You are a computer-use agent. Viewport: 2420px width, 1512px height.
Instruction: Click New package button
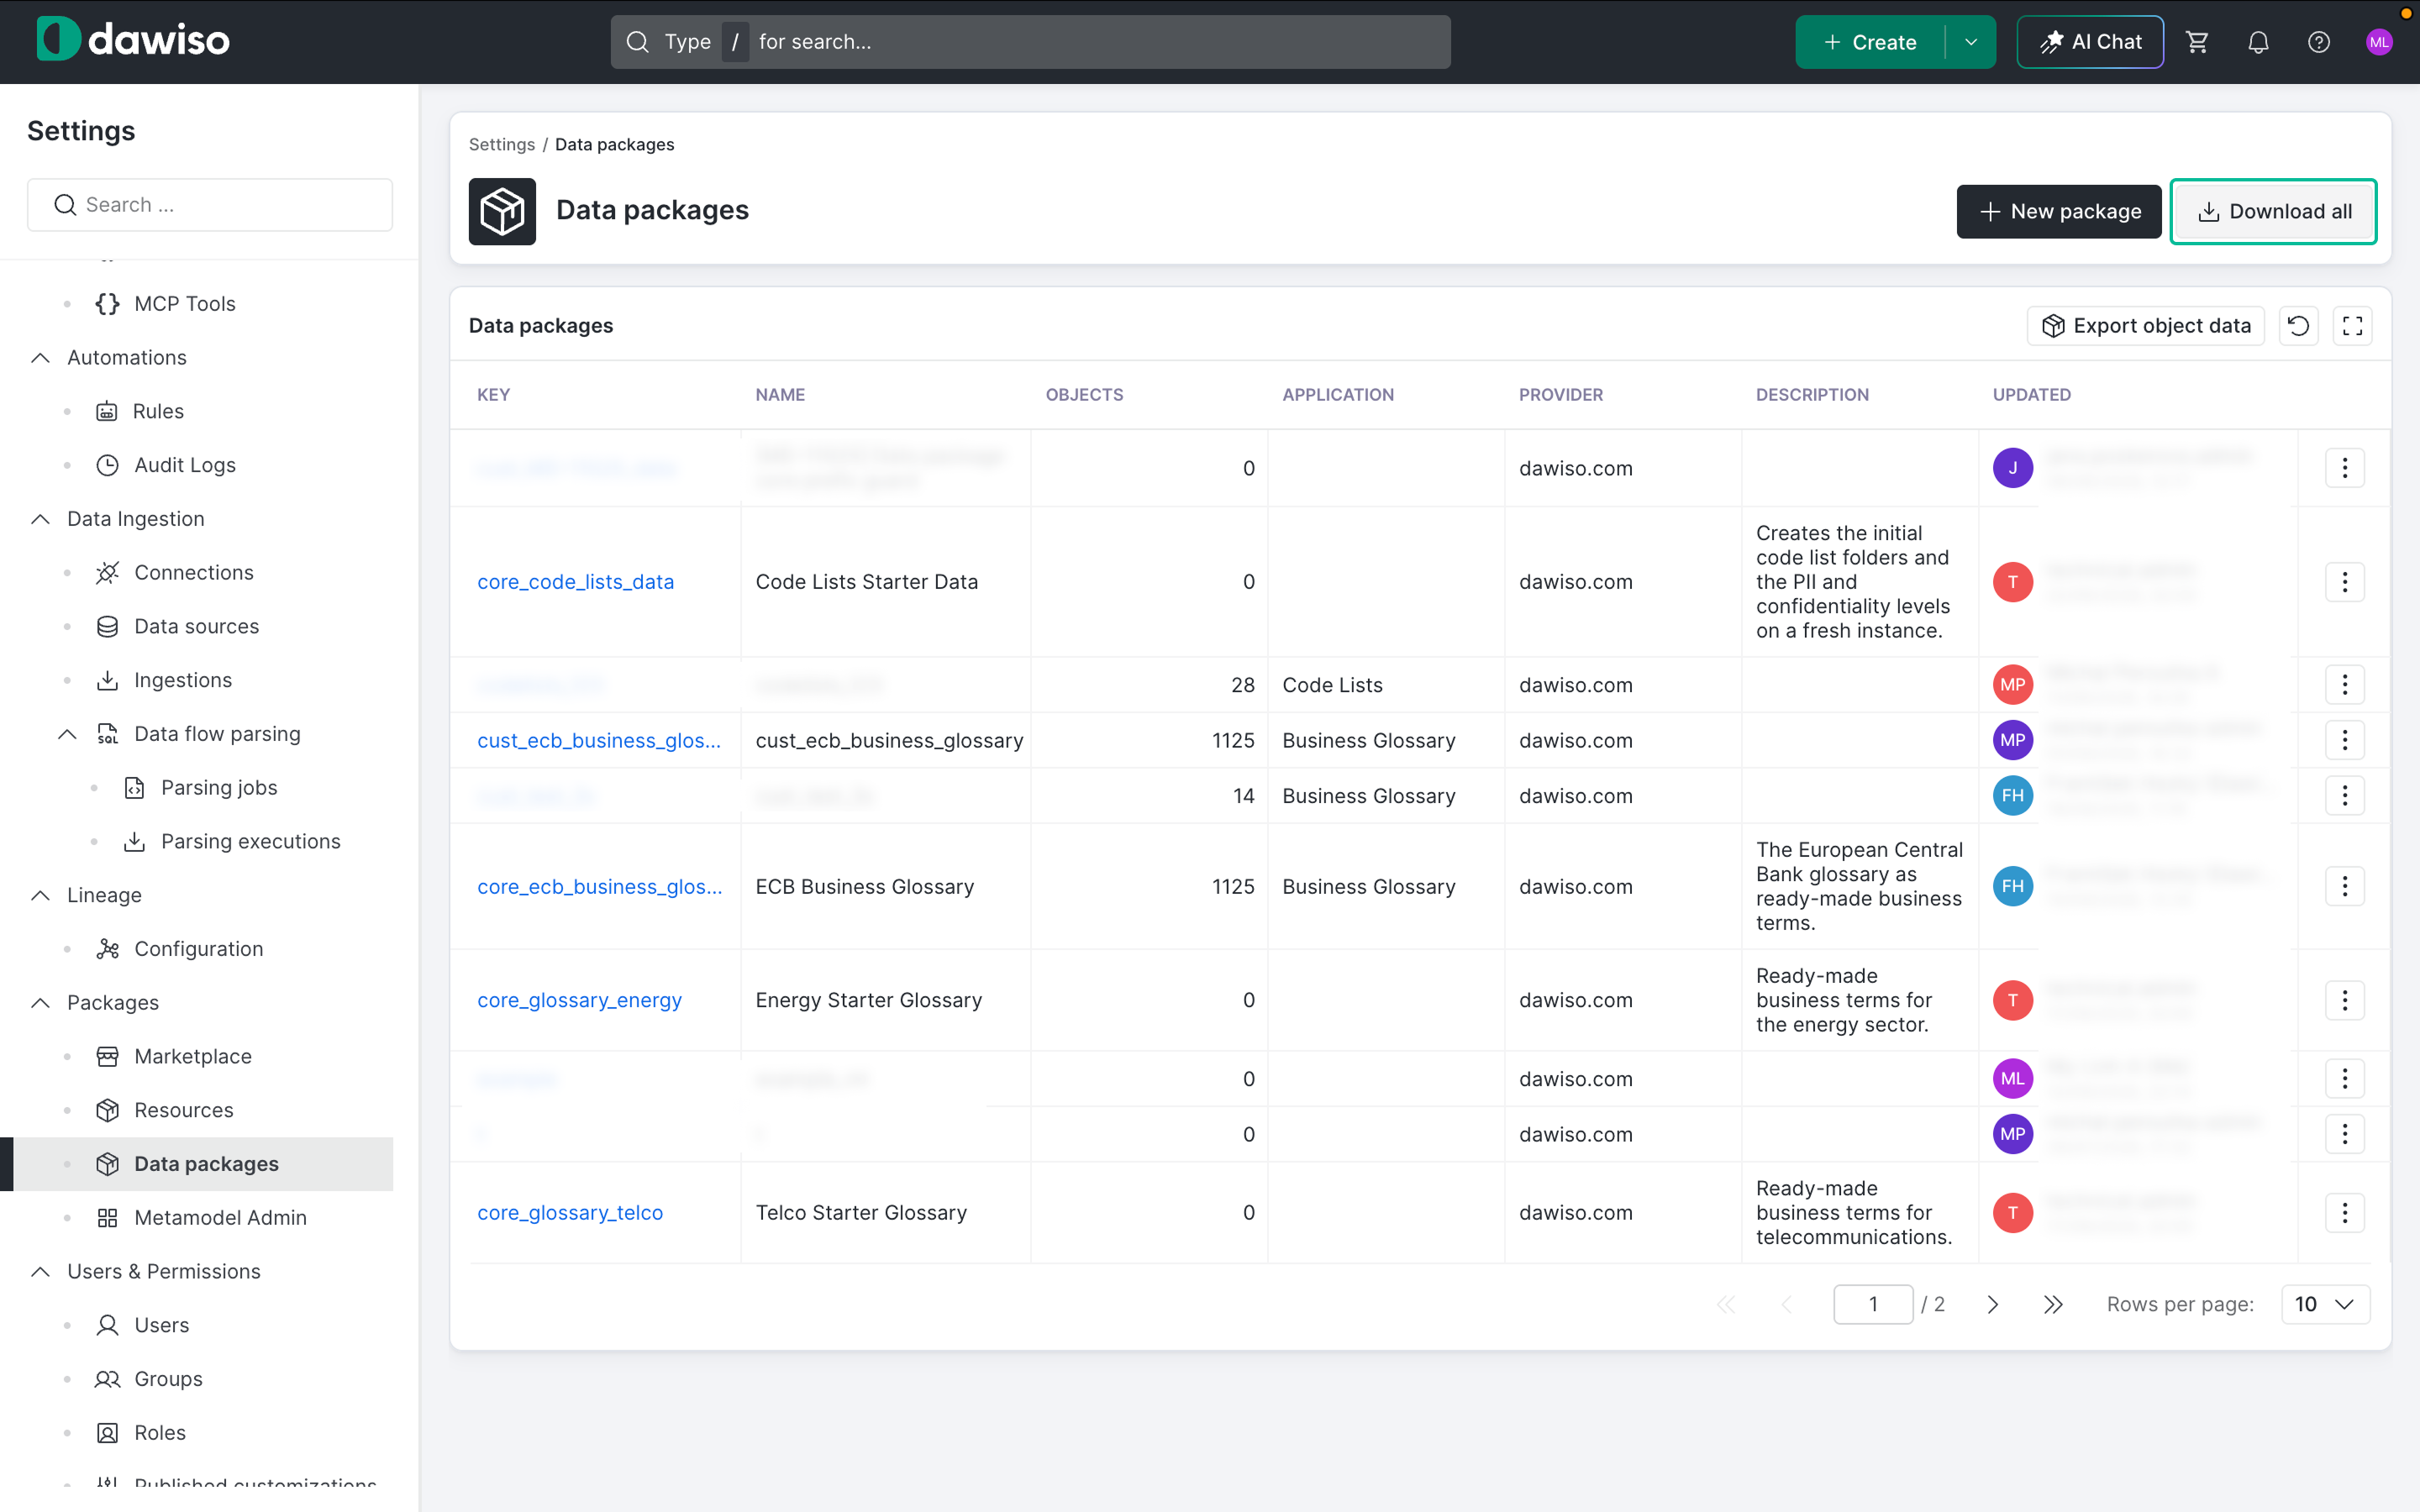(2058, 211)
